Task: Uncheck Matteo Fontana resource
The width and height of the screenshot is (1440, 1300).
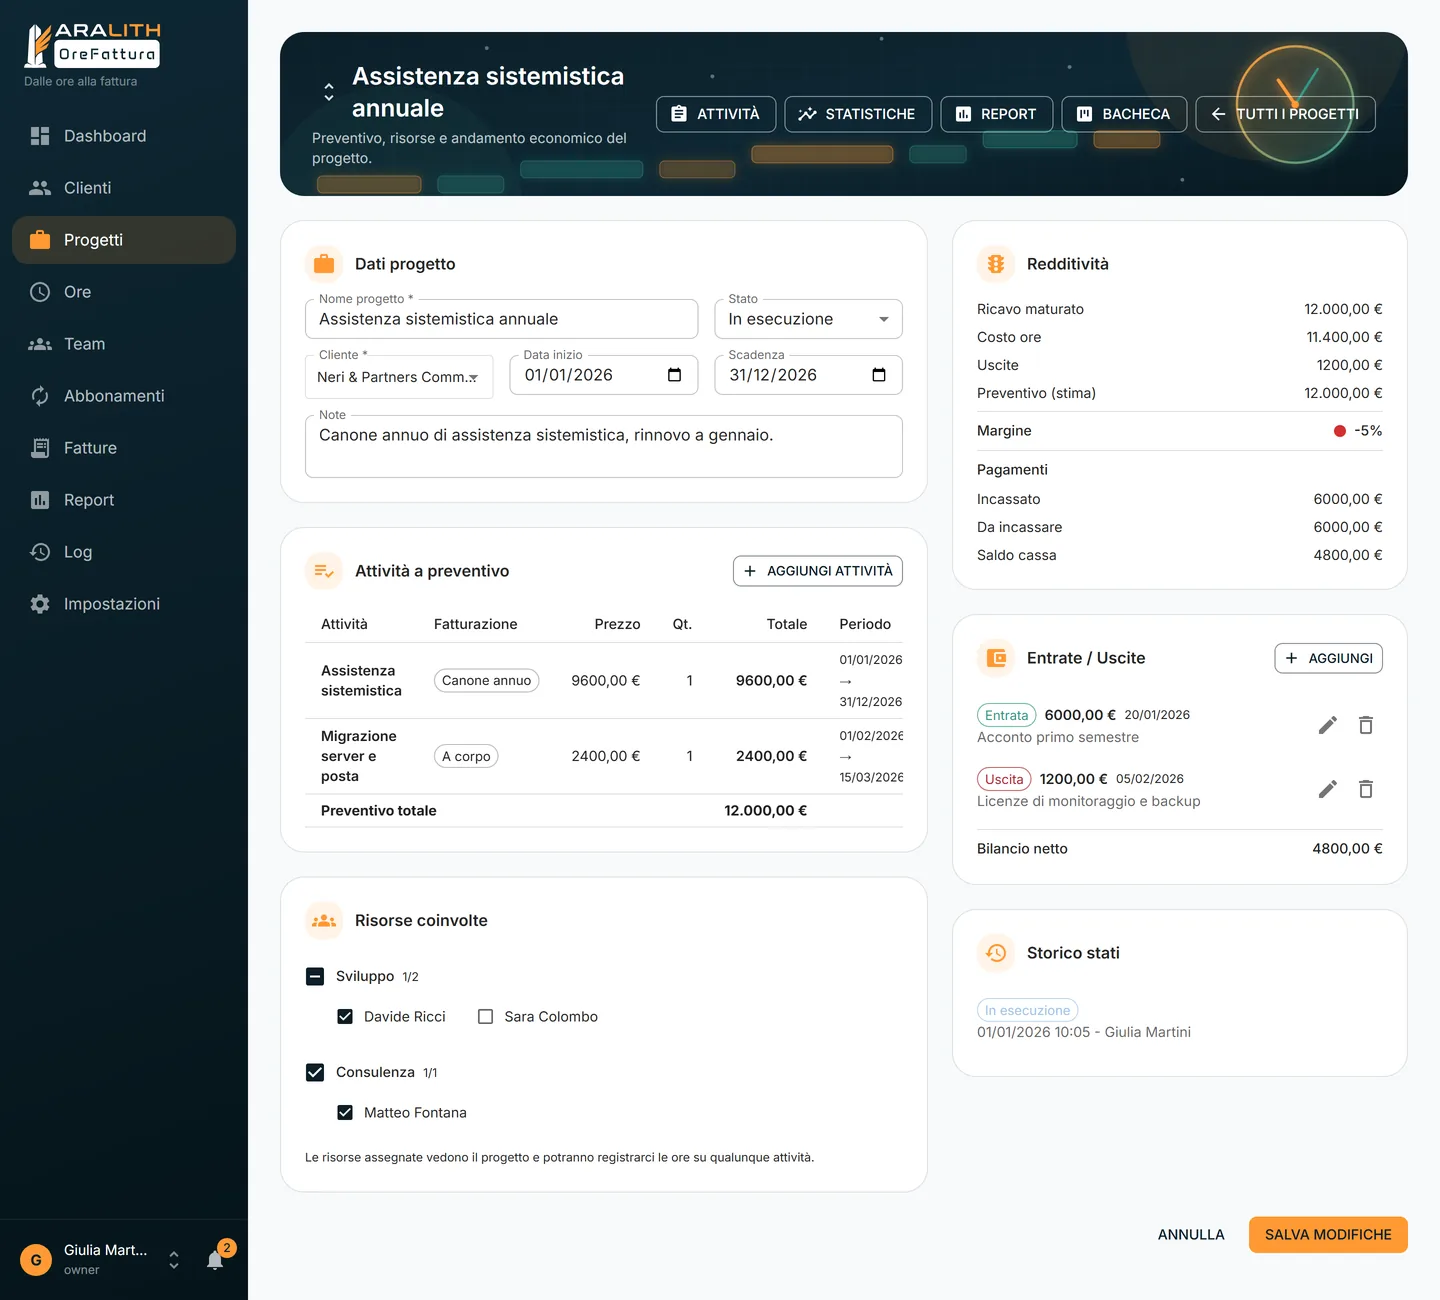Action: click(345, 1112)
